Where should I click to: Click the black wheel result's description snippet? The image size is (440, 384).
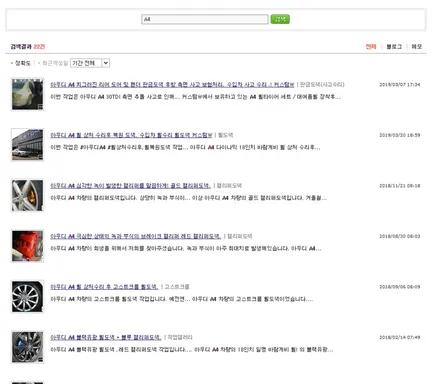192,350
